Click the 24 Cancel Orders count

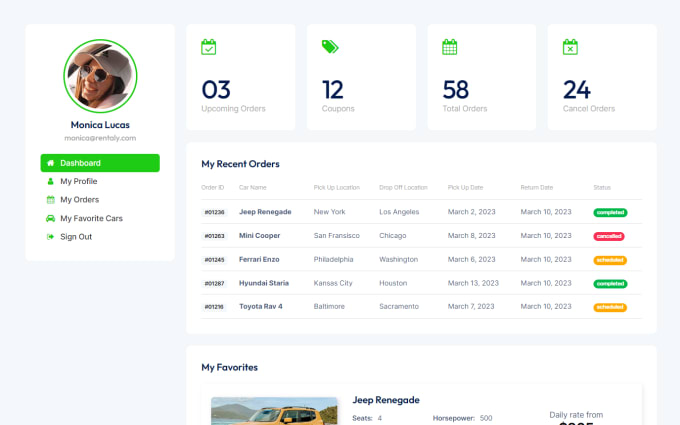577,90
